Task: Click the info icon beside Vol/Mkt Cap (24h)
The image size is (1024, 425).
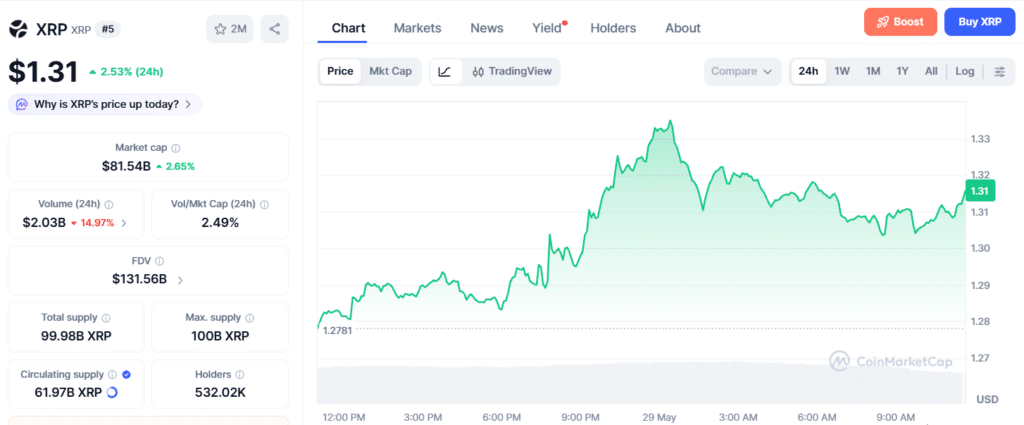Action: click(x=264, y=204)
